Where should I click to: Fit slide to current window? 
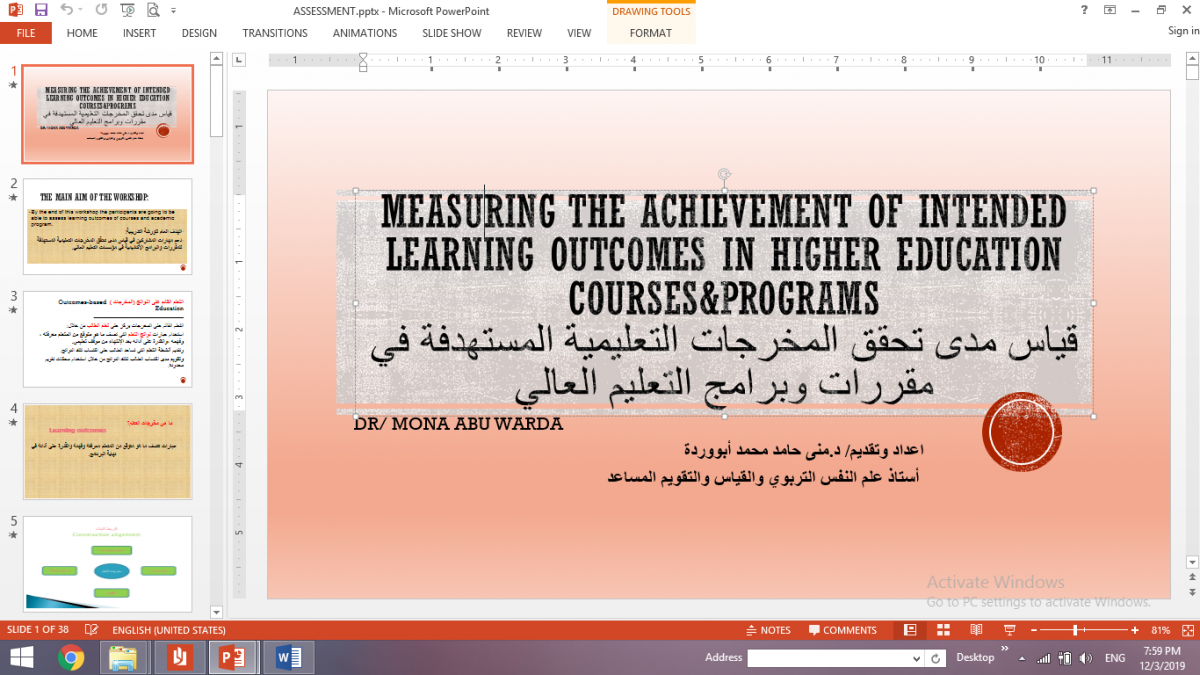[1188, 631]
